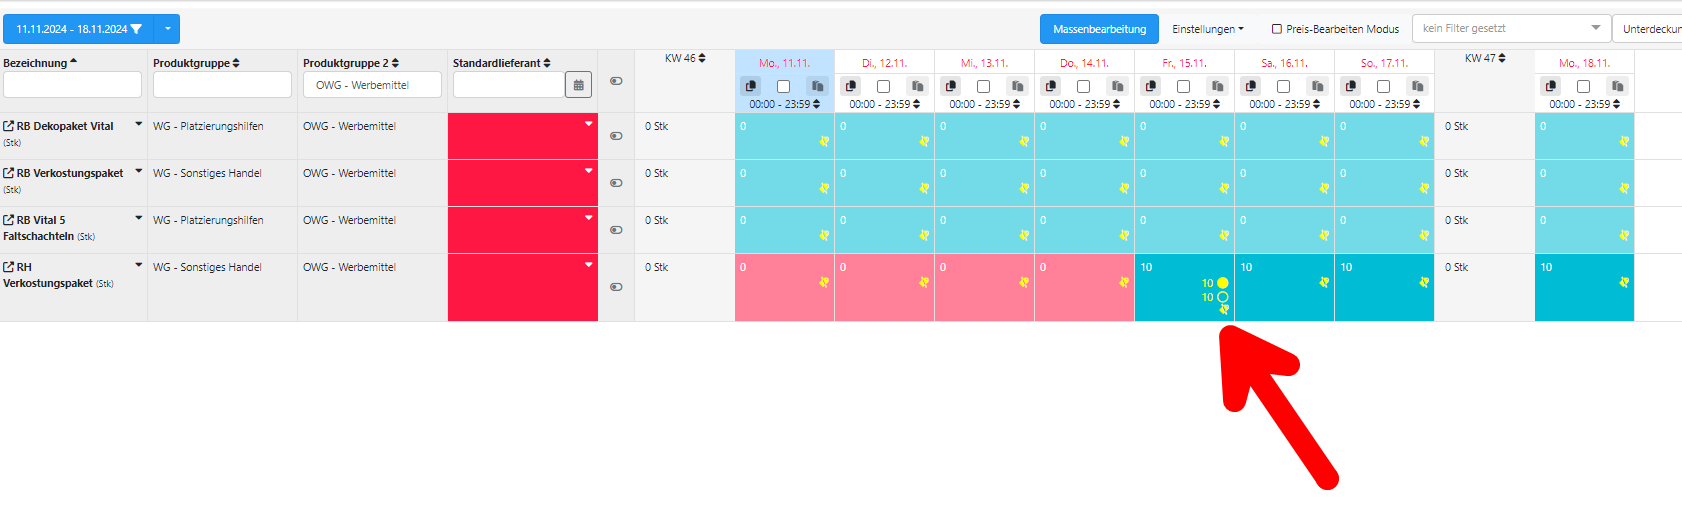Screen dimensions: 1682x514
Task: Enable Preis-Bearbeiten Modus checkbox
Action: 1277,29
